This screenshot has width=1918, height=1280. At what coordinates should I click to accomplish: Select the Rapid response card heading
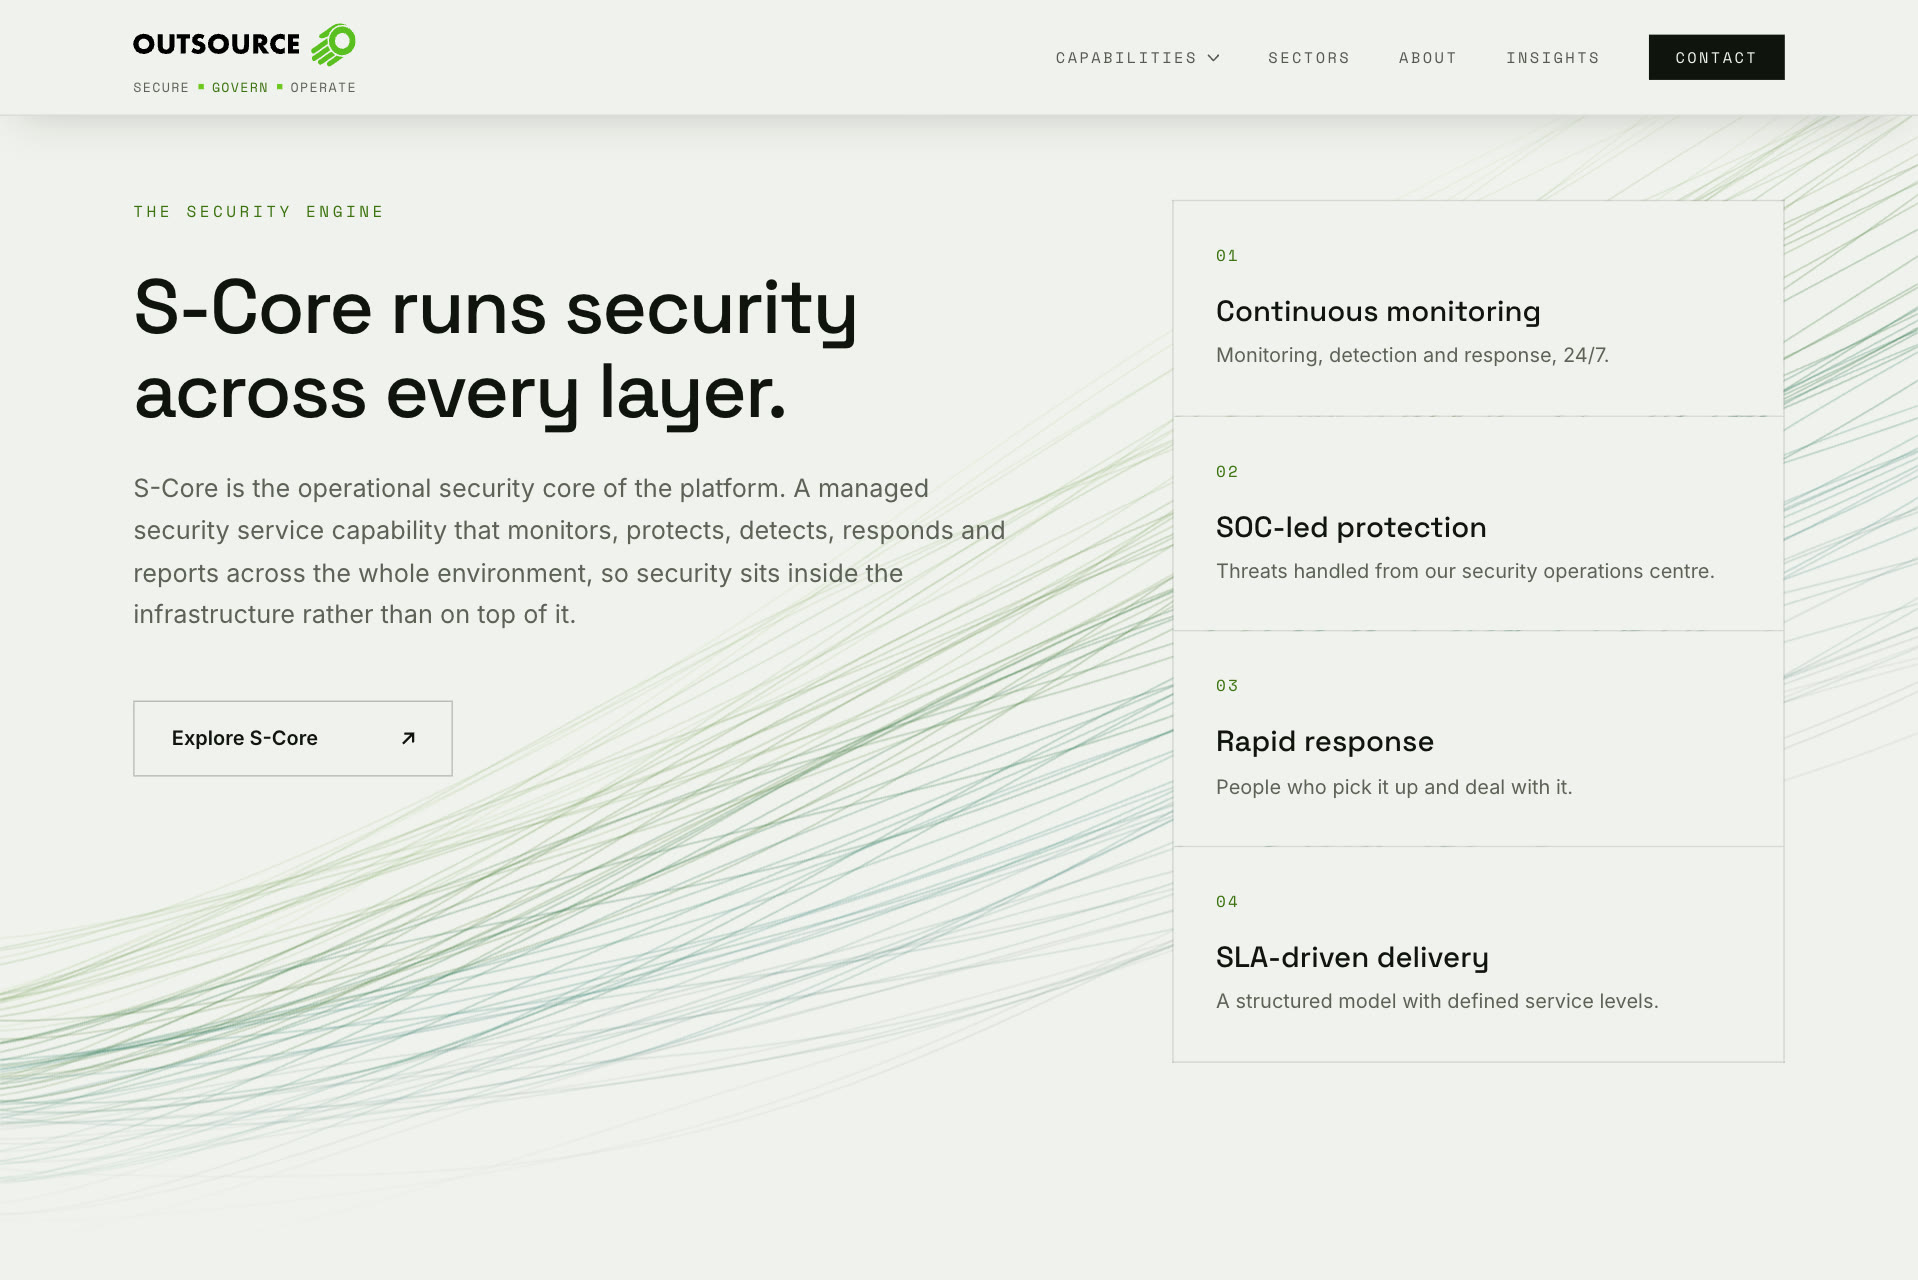point(1324,741)
